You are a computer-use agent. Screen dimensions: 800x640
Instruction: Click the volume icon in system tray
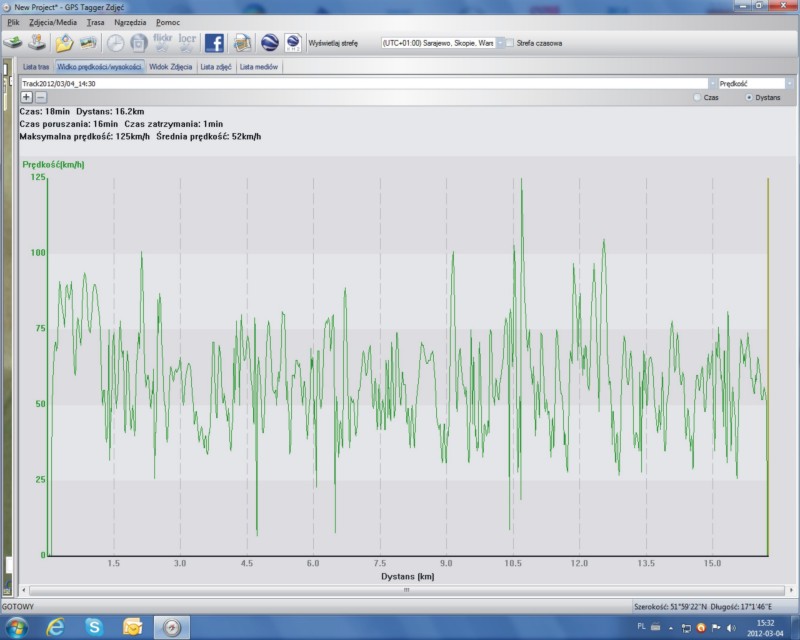pyautogui.click(x=732, y=628)
